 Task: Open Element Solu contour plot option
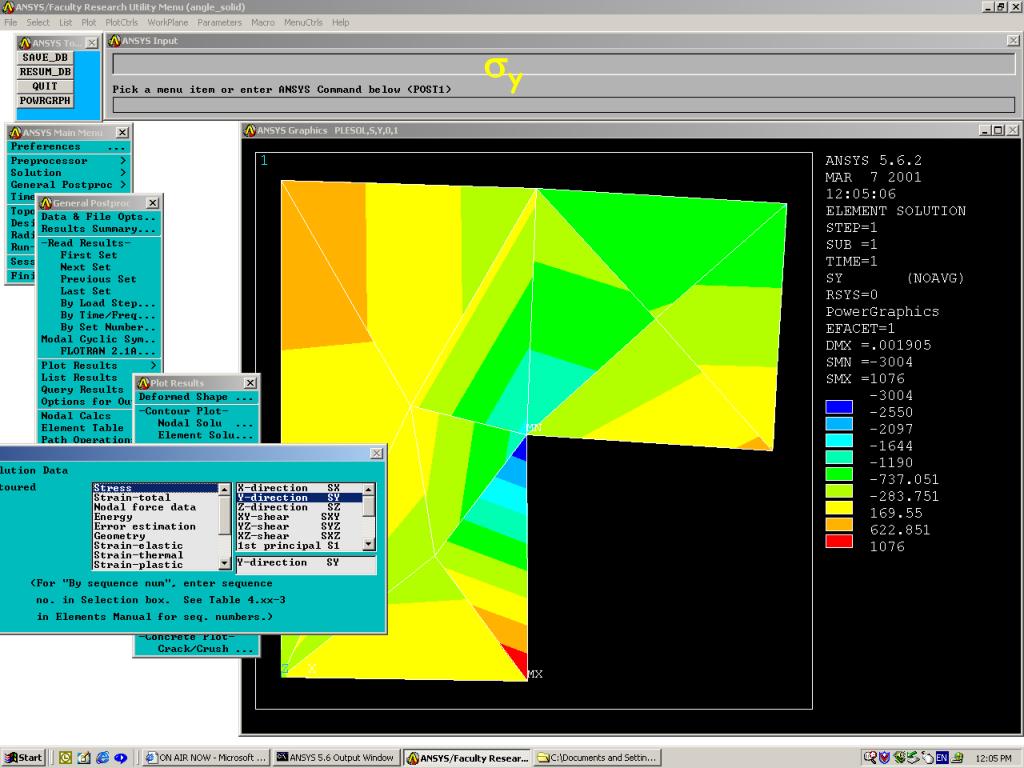205,435
